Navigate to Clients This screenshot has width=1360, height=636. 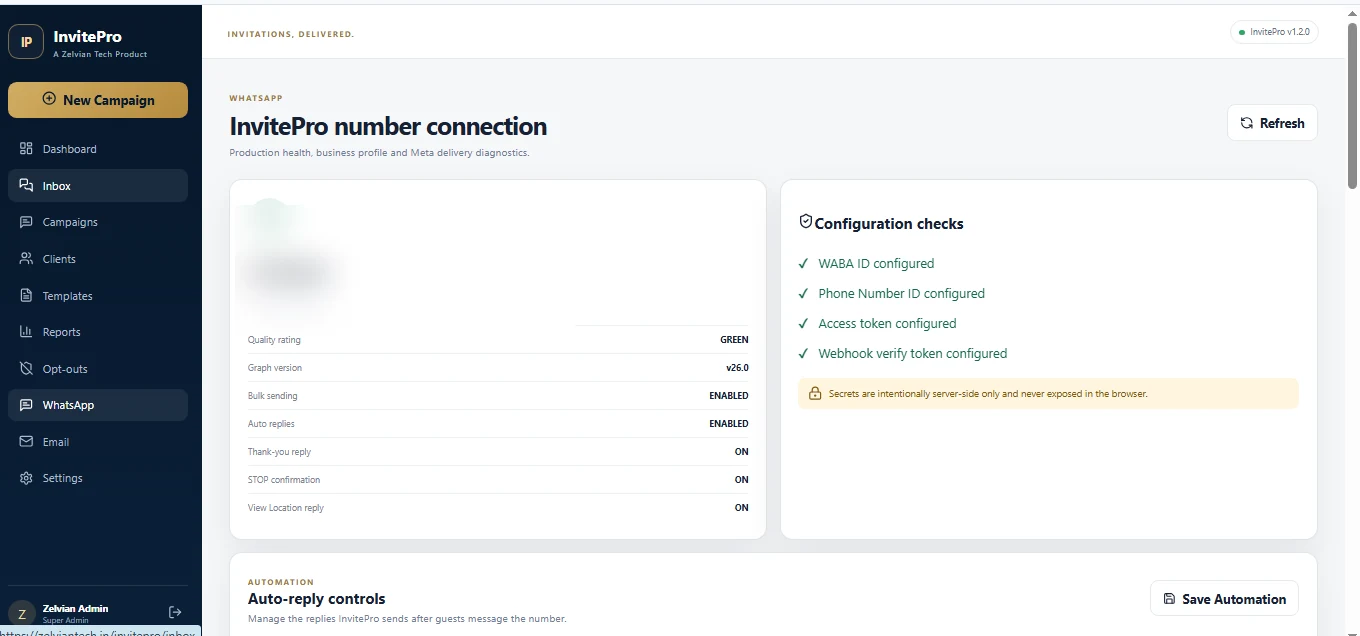(x=98, y=259)
